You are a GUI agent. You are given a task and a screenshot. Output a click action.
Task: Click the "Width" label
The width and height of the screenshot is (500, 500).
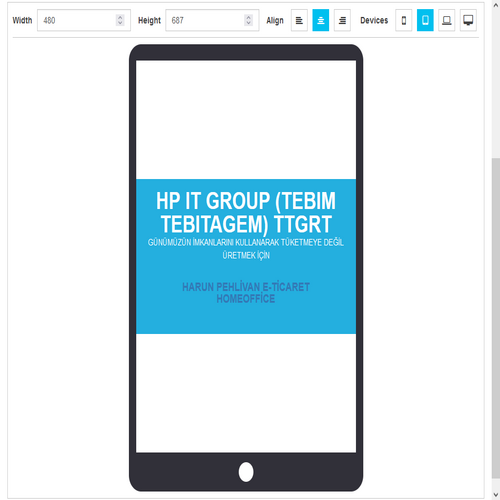click(x=22, y=20)
